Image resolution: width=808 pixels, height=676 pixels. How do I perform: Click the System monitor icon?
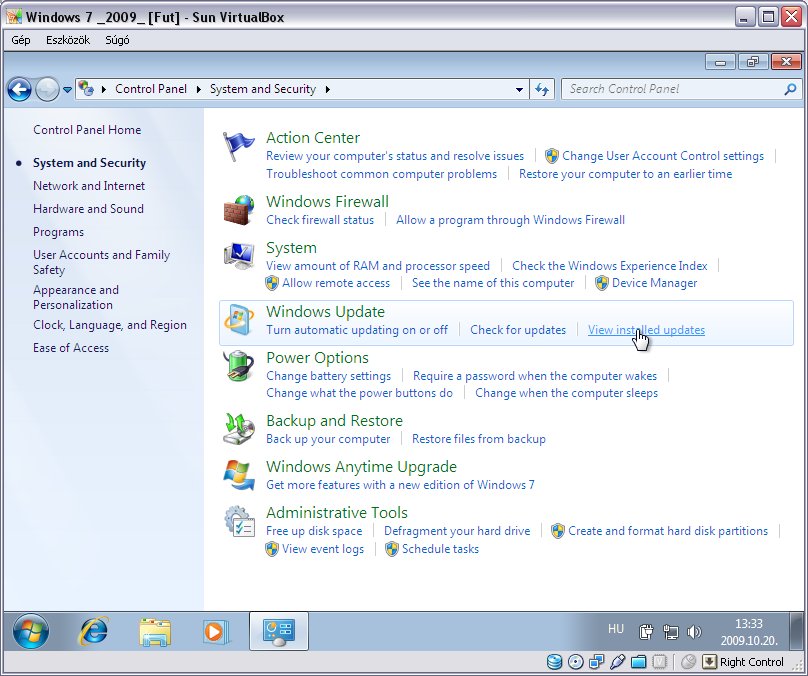click(x=239, y=256)
